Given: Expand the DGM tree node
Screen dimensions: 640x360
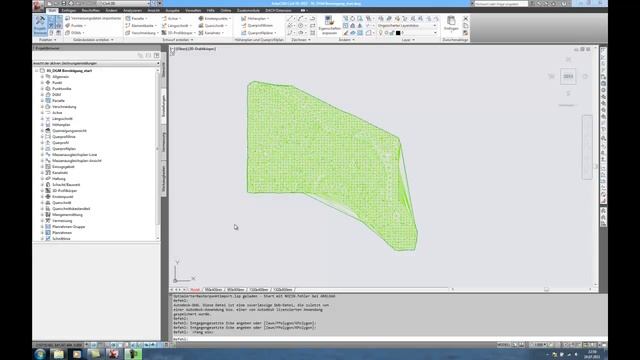Looking at the screenshot, I should (42, 94).
